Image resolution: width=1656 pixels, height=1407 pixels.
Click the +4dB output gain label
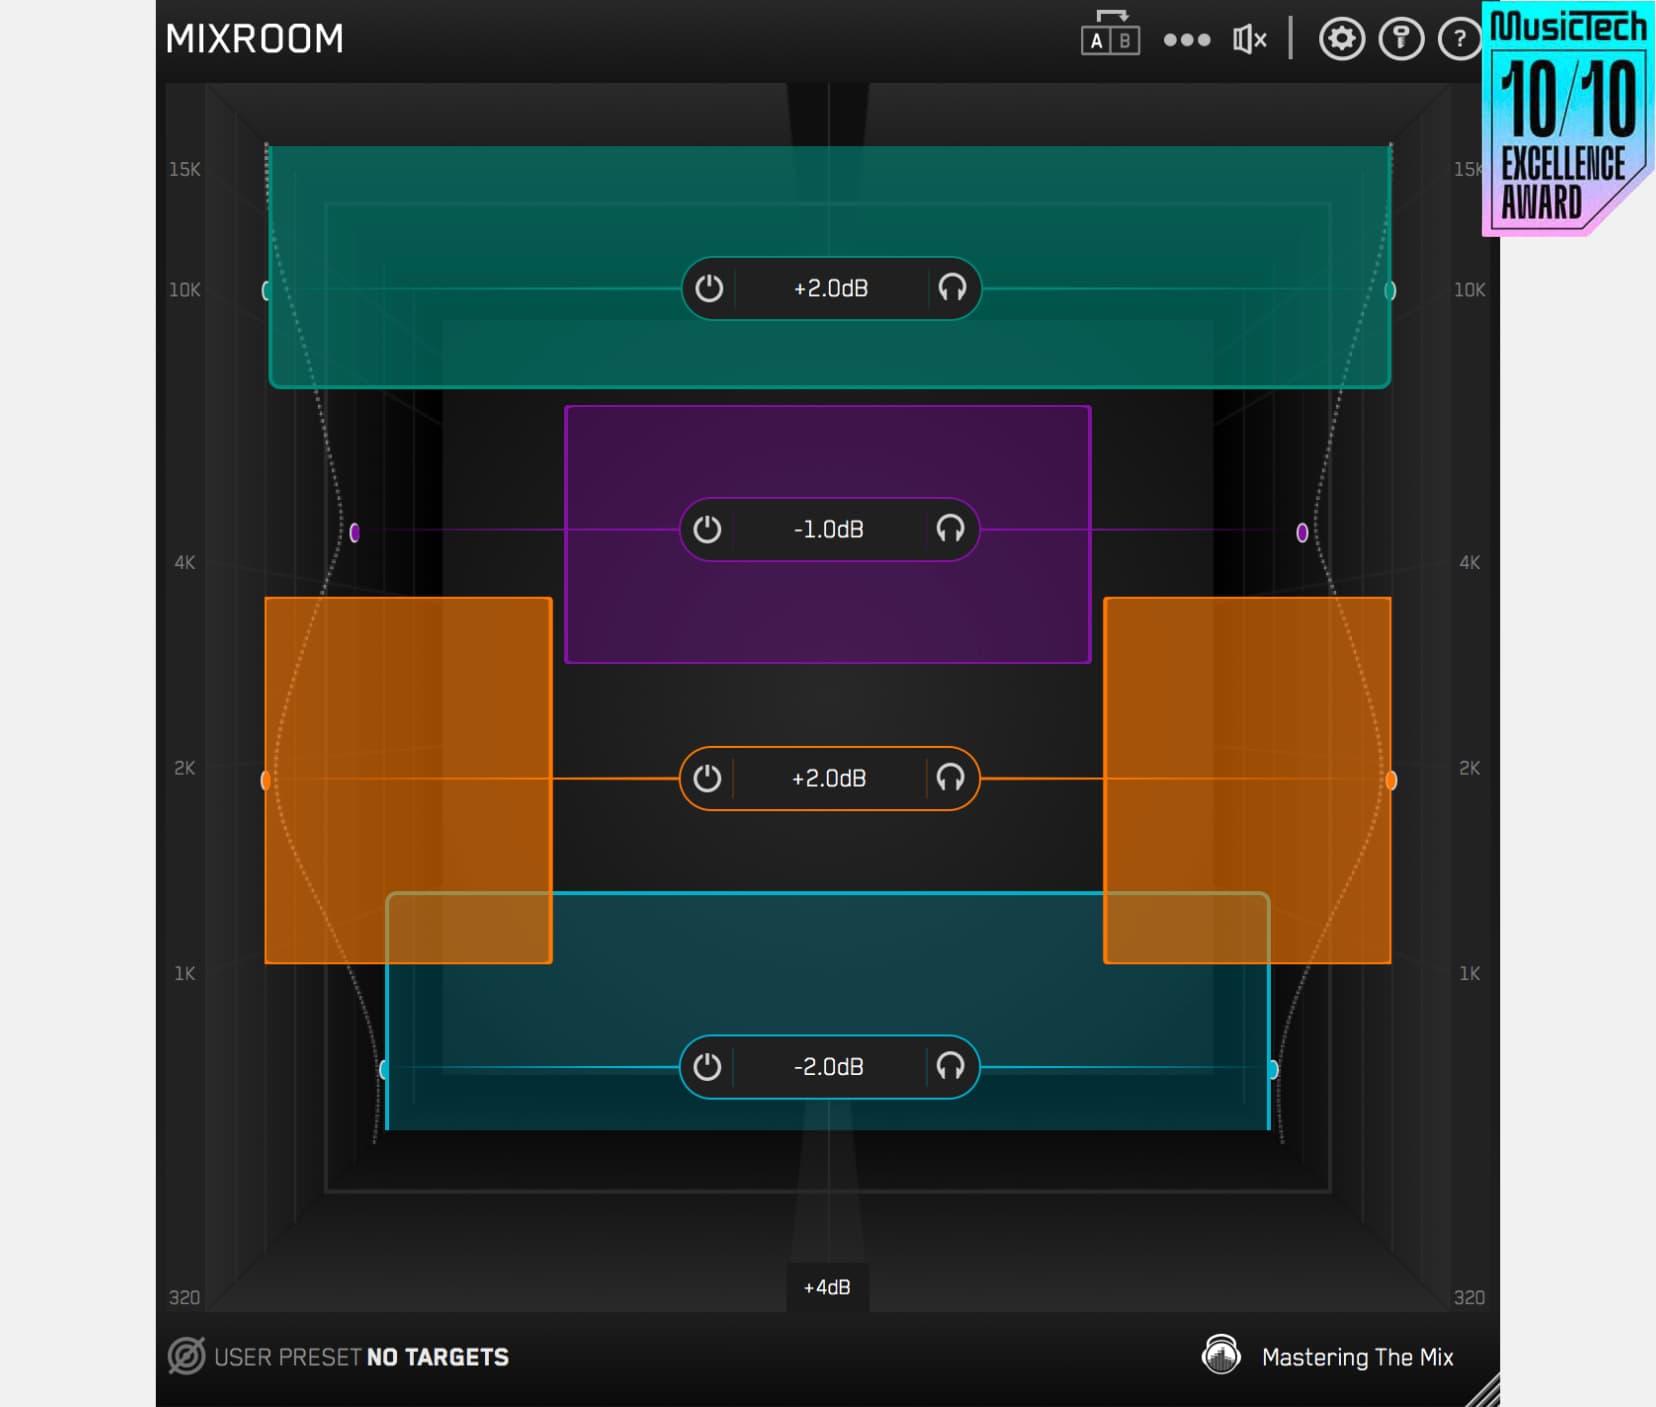tap(827, 1287)
